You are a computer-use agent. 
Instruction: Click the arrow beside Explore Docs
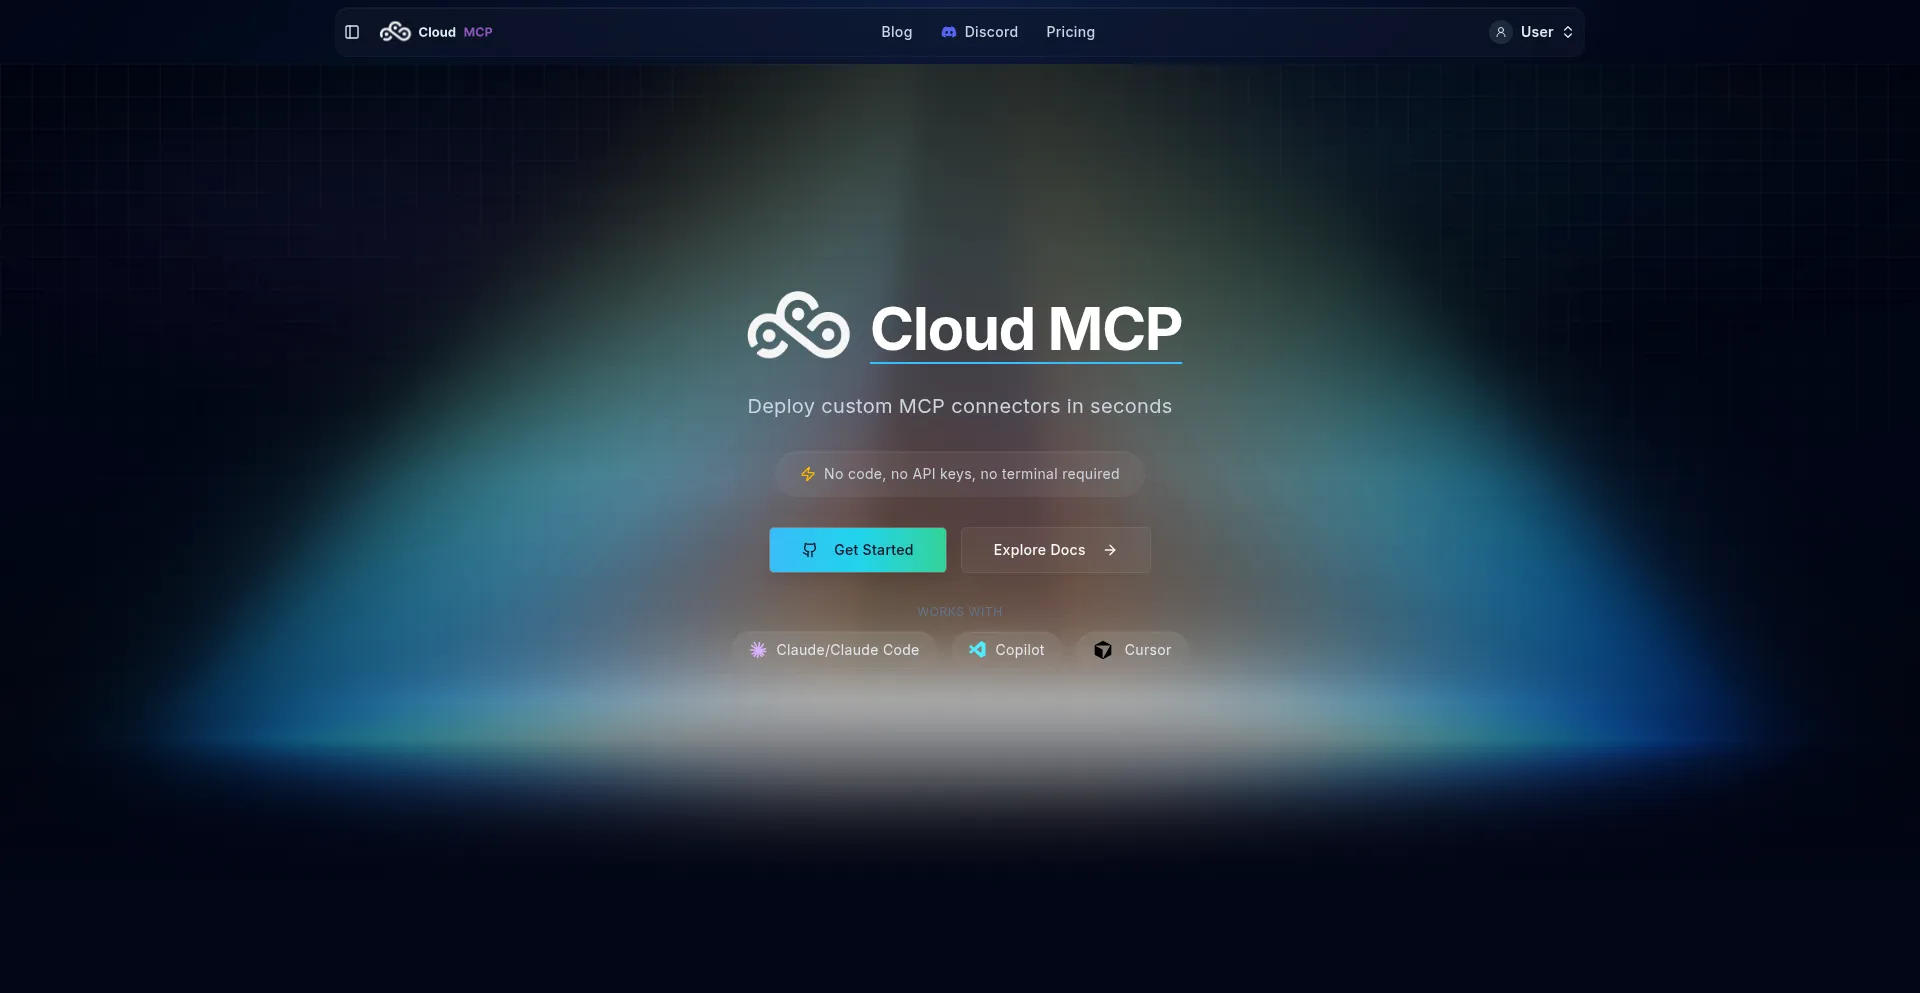(x=1110, y=550)
